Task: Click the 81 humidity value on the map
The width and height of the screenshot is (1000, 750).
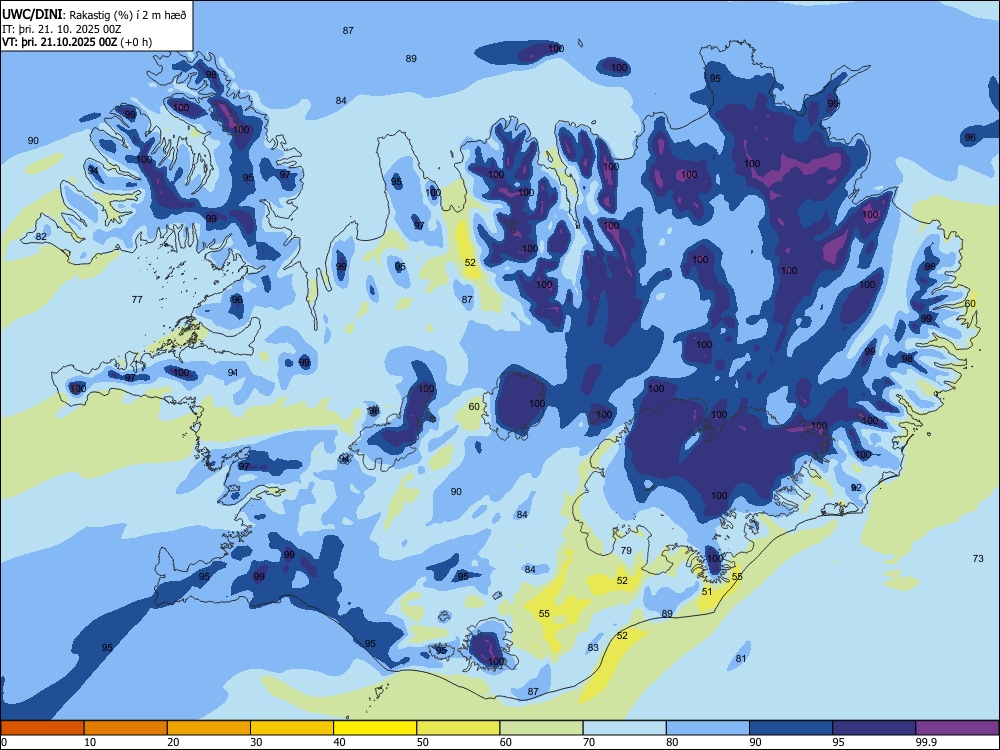Action: point(740,658)
